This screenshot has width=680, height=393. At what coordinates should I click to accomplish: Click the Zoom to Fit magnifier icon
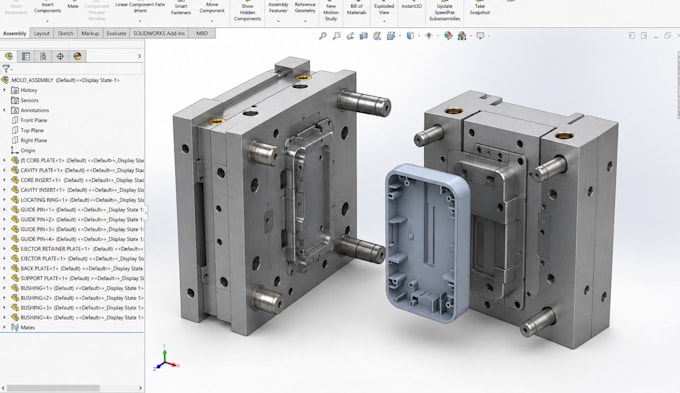323,36
